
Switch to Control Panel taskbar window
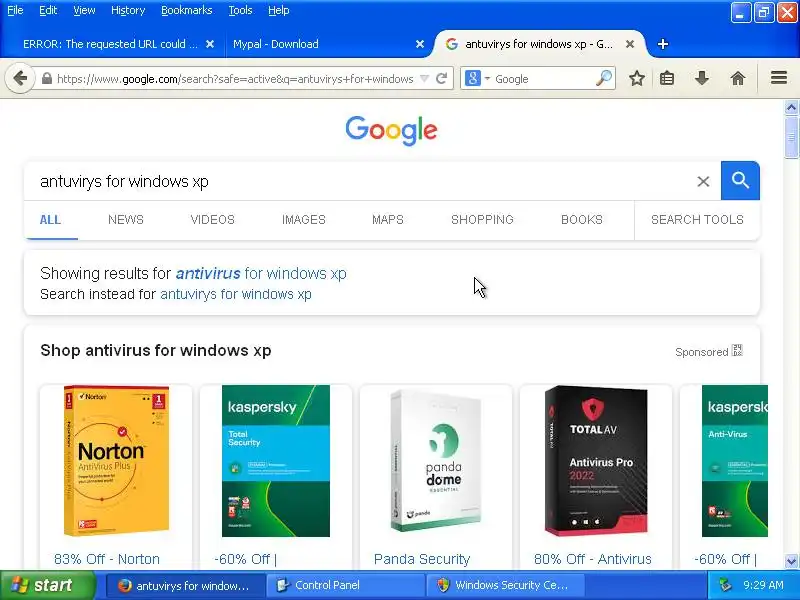coord(347,585)
